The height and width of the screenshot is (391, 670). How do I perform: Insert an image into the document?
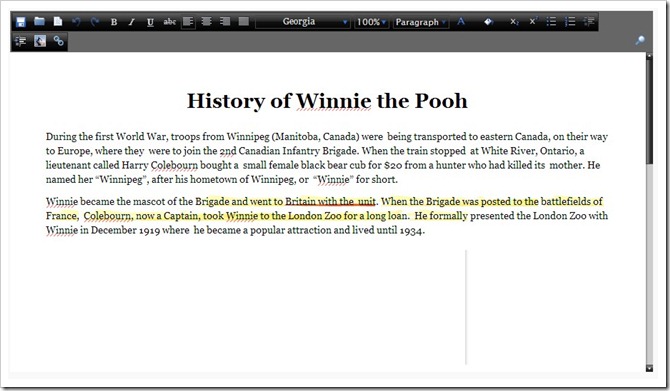pos(40,41)
